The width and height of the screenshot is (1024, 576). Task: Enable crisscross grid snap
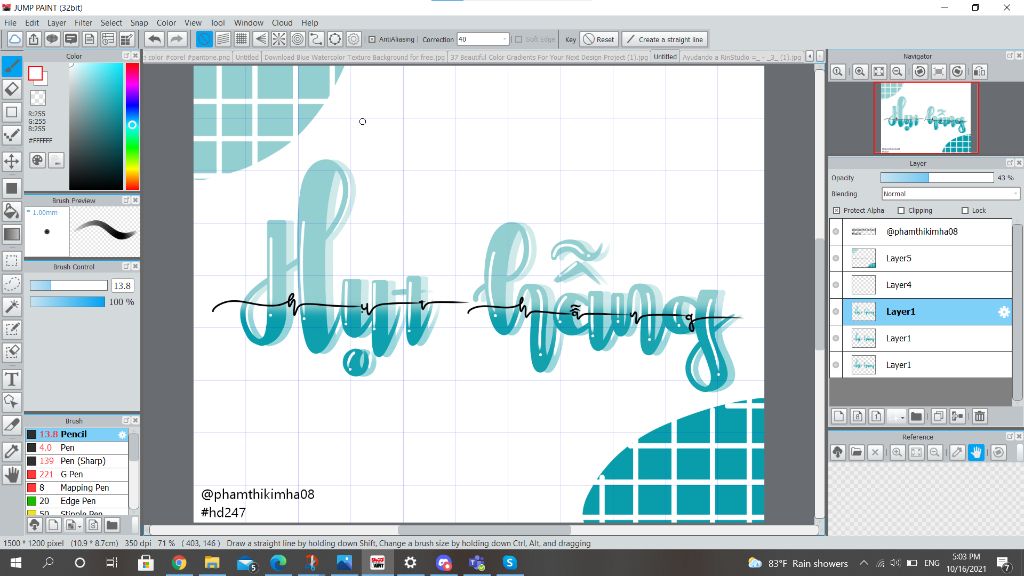[x=242, y=39]
